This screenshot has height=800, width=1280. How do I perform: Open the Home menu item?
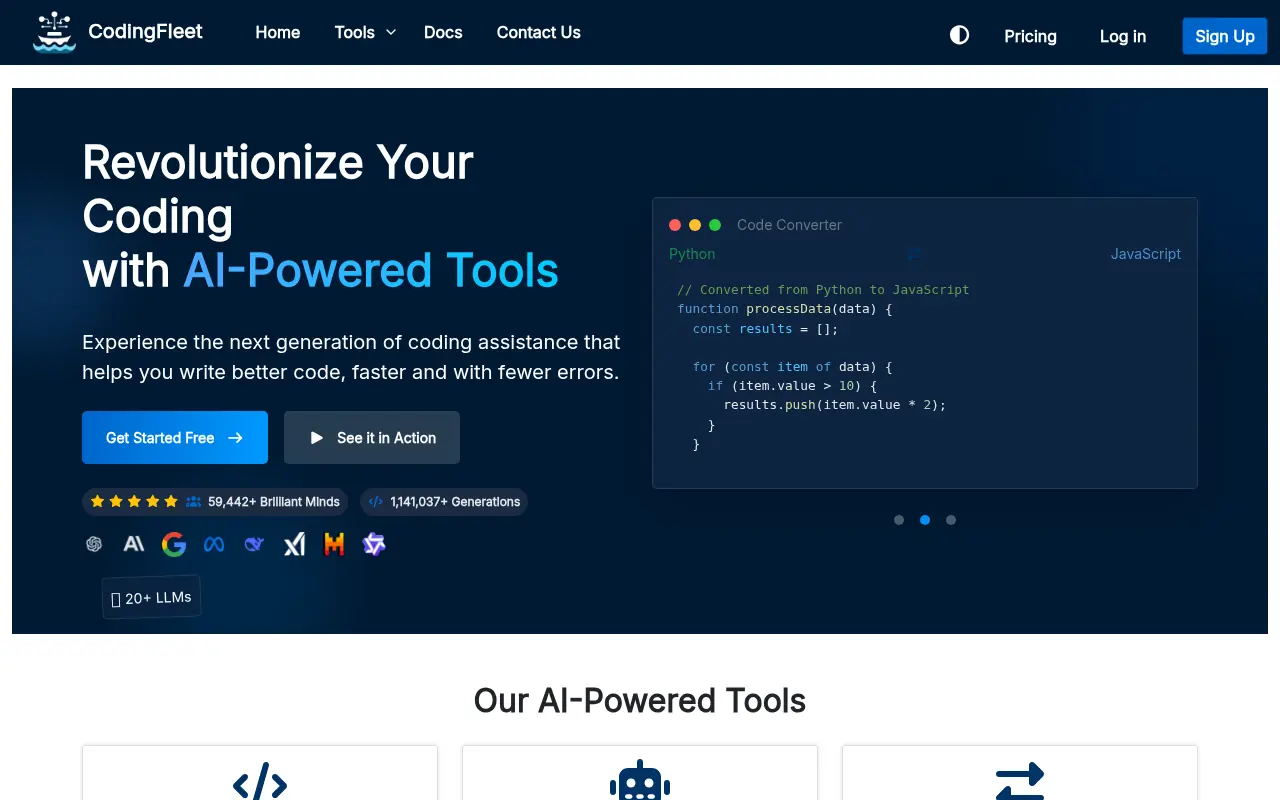point(277,32)
